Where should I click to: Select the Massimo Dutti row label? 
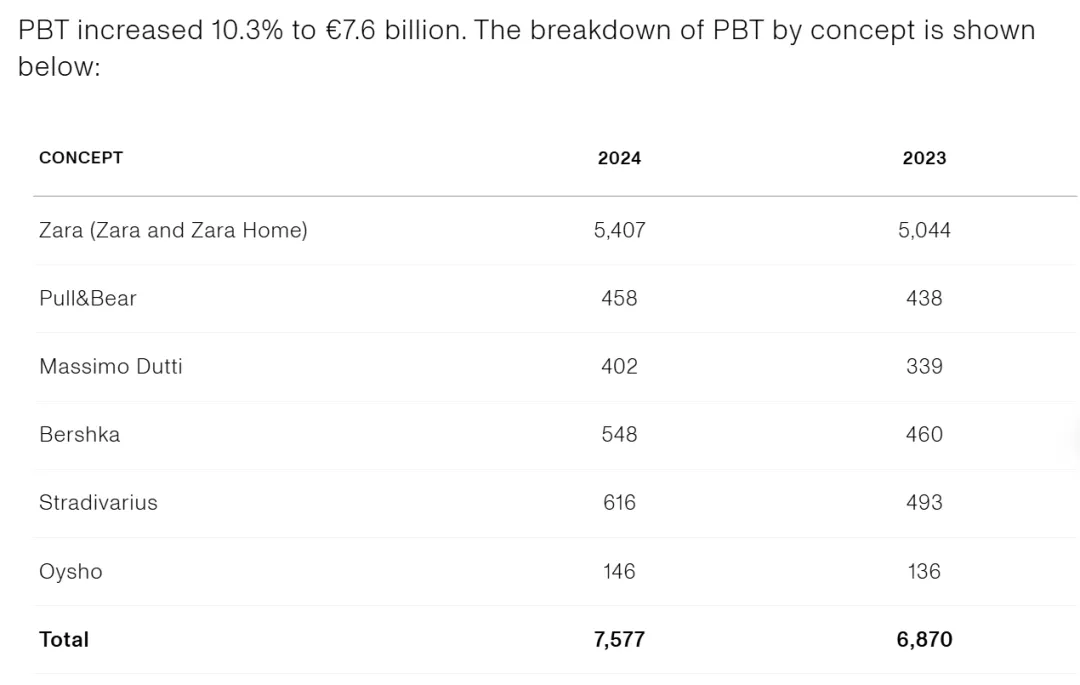pyautogui.click(x=110, y=366)
